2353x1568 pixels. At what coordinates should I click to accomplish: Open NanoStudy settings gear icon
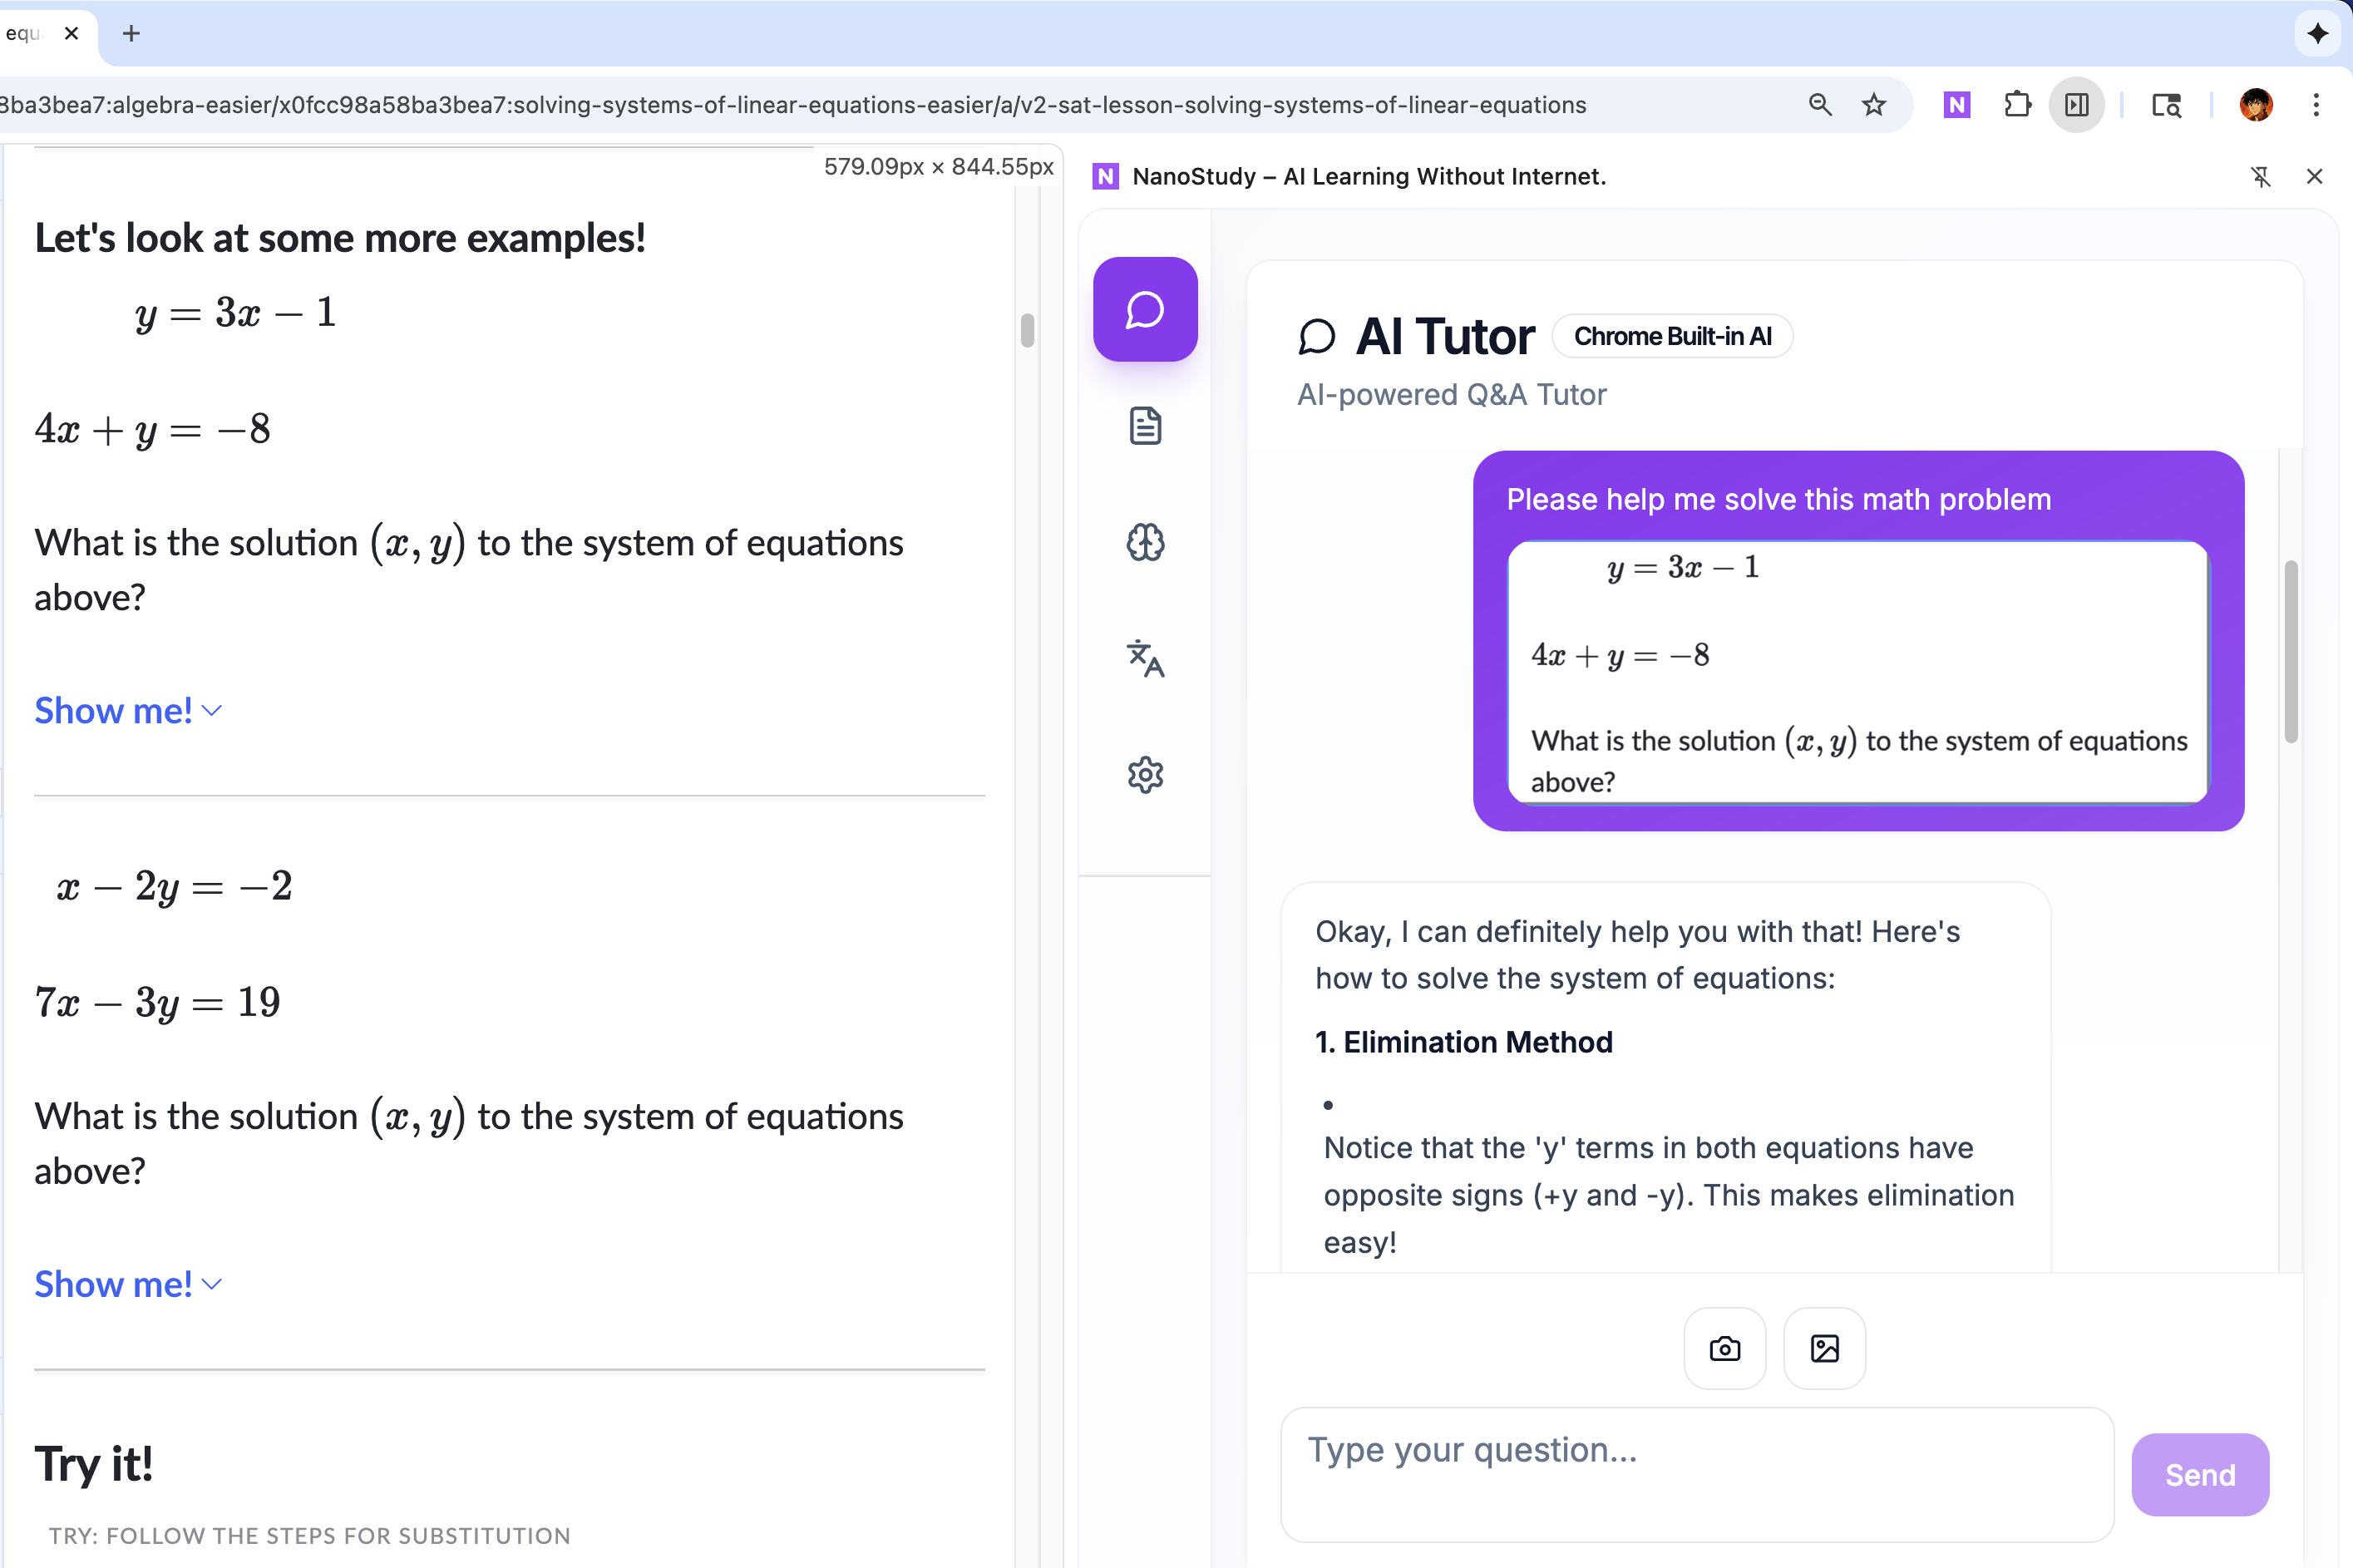[1145, 775]
